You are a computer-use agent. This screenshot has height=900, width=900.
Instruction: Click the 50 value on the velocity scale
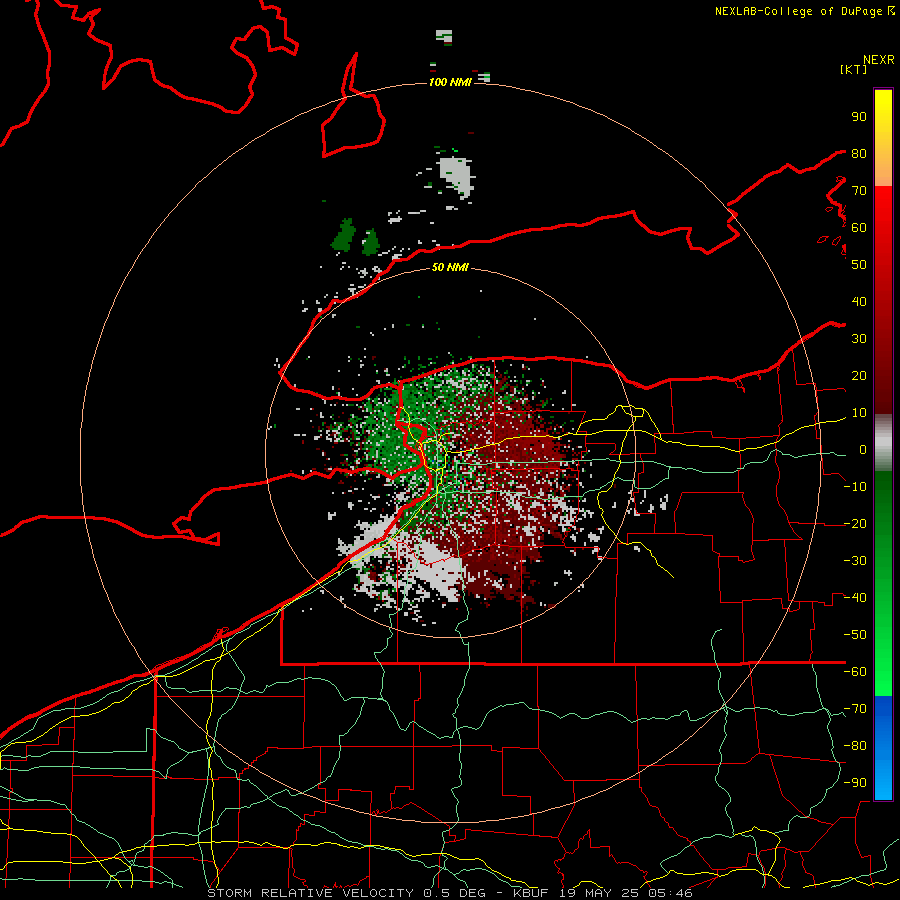coord(859,265)
